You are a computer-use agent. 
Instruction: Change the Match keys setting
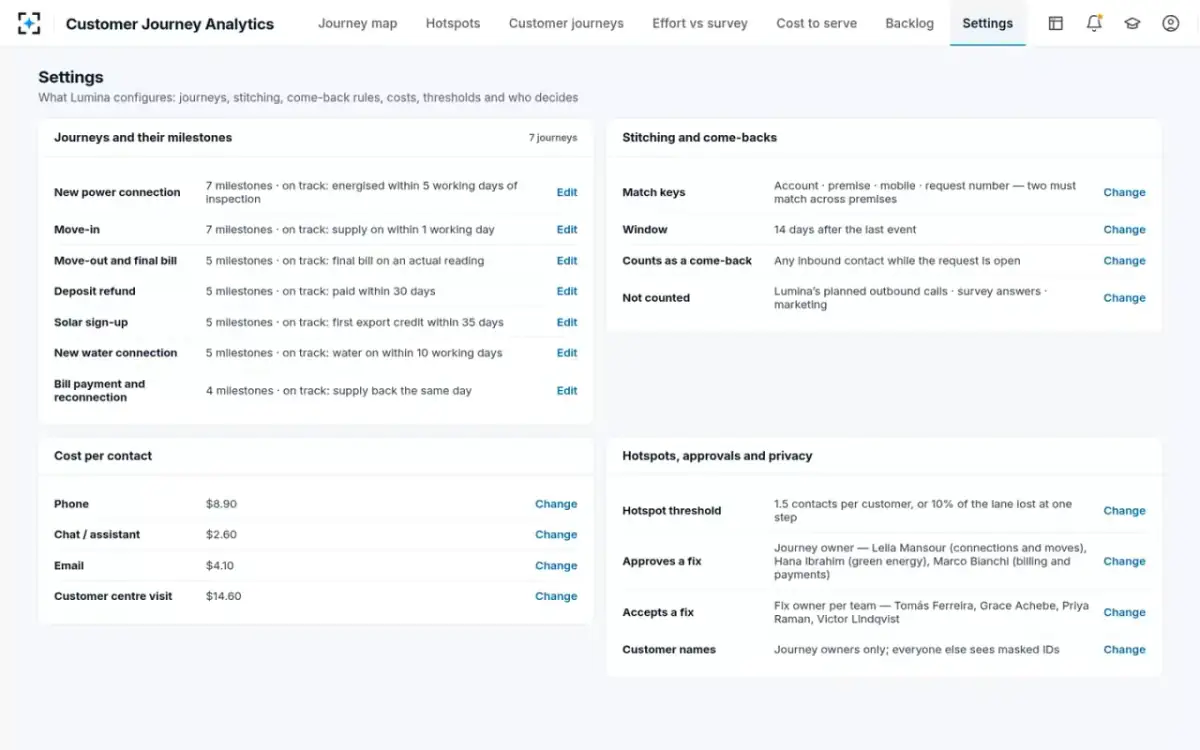click(x=1124, y=192)
